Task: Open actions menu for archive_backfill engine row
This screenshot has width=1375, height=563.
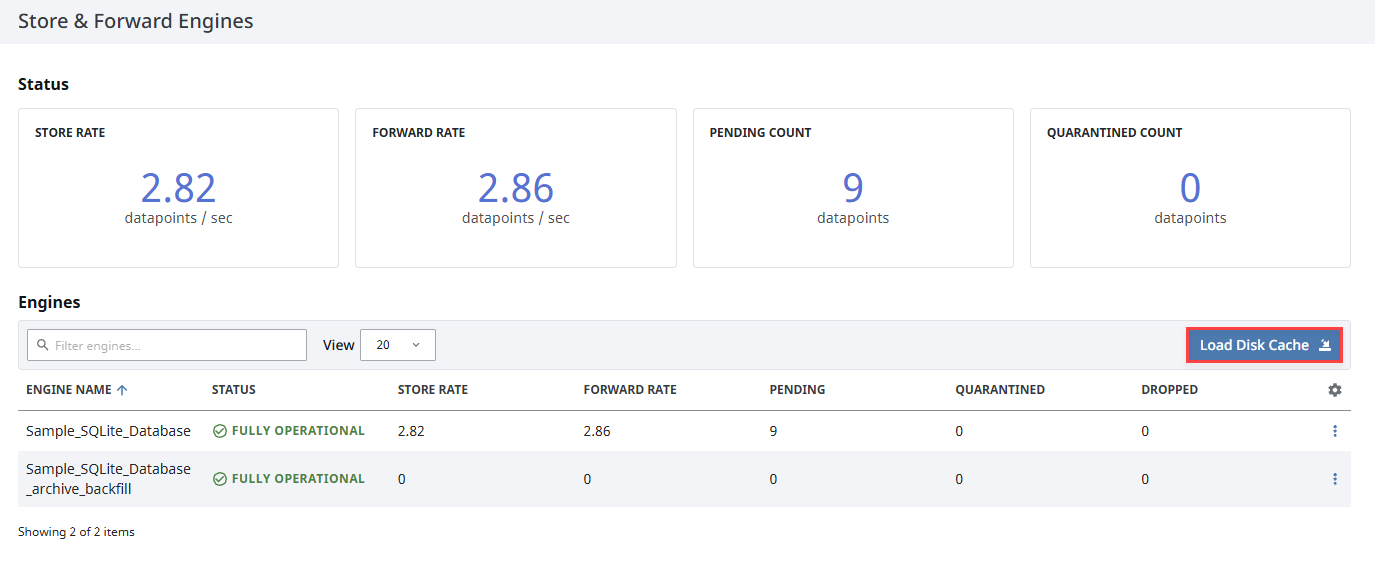Action: (1334, 479)
